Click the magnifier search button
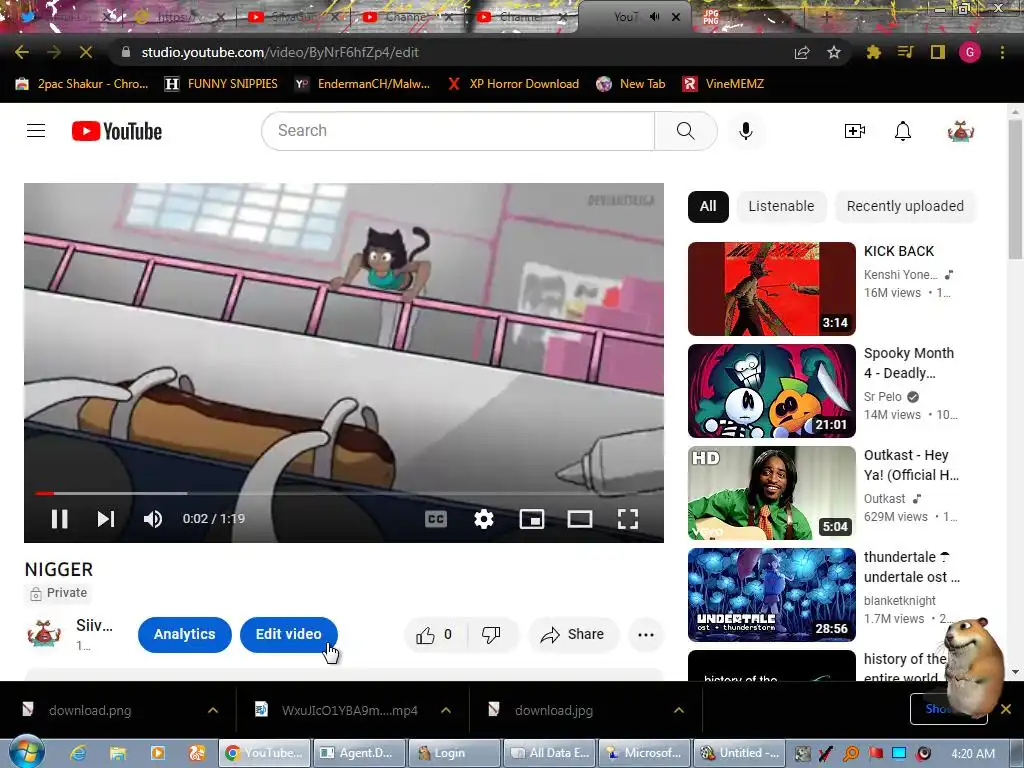1024x768 pixels. [686, 131]
